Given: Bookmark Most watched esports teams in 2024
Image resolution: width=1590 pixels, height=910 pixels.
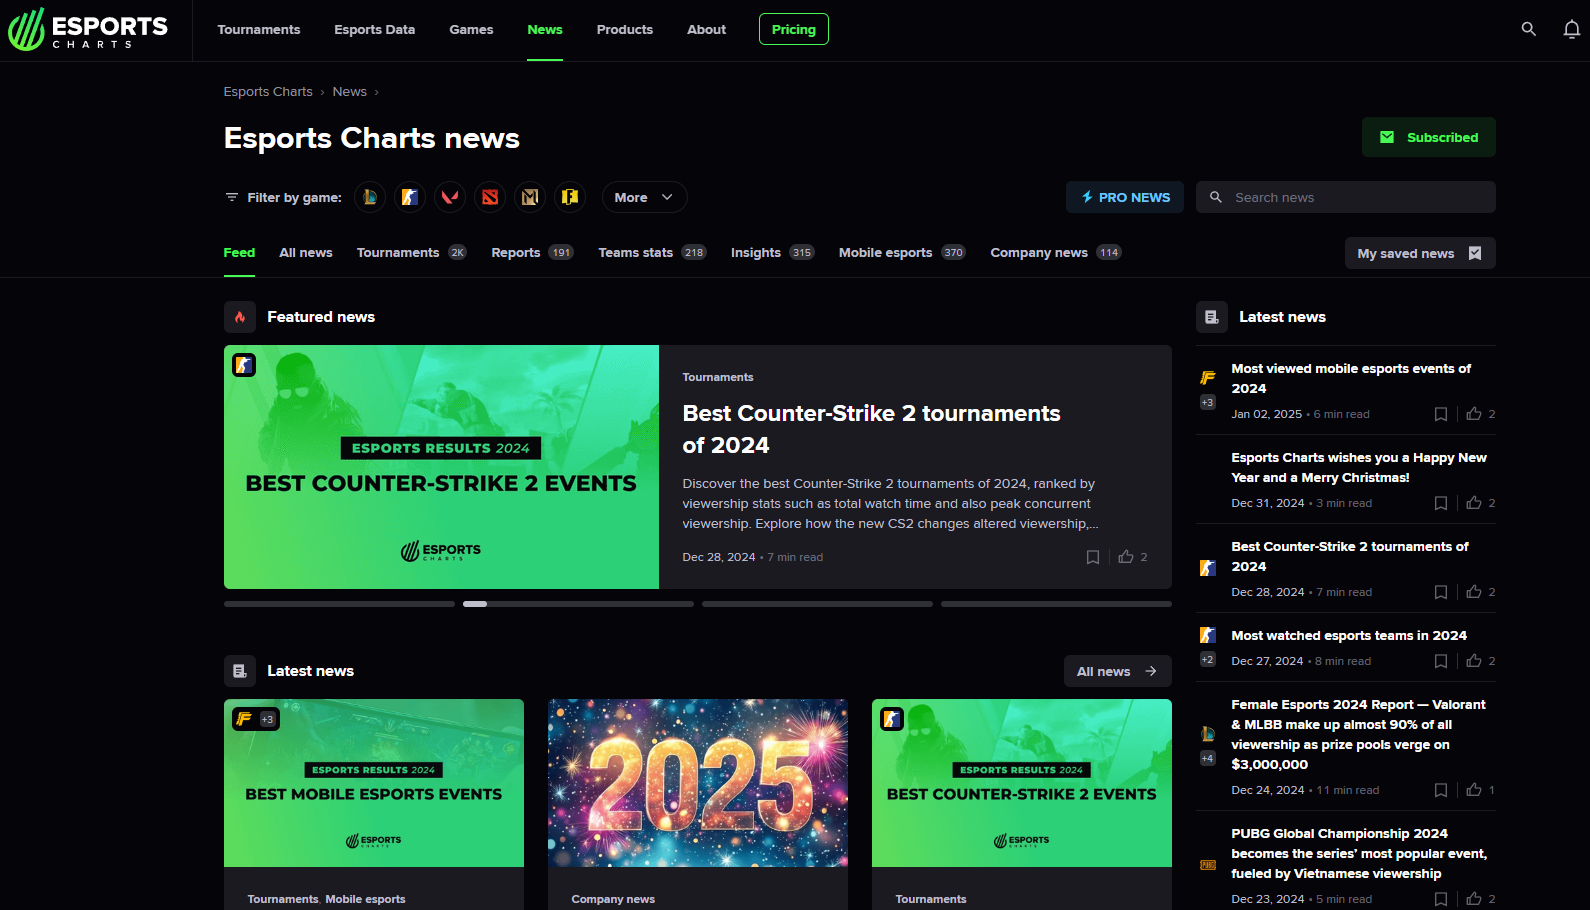Looking at the screenshot, I should coord(1441,661).
